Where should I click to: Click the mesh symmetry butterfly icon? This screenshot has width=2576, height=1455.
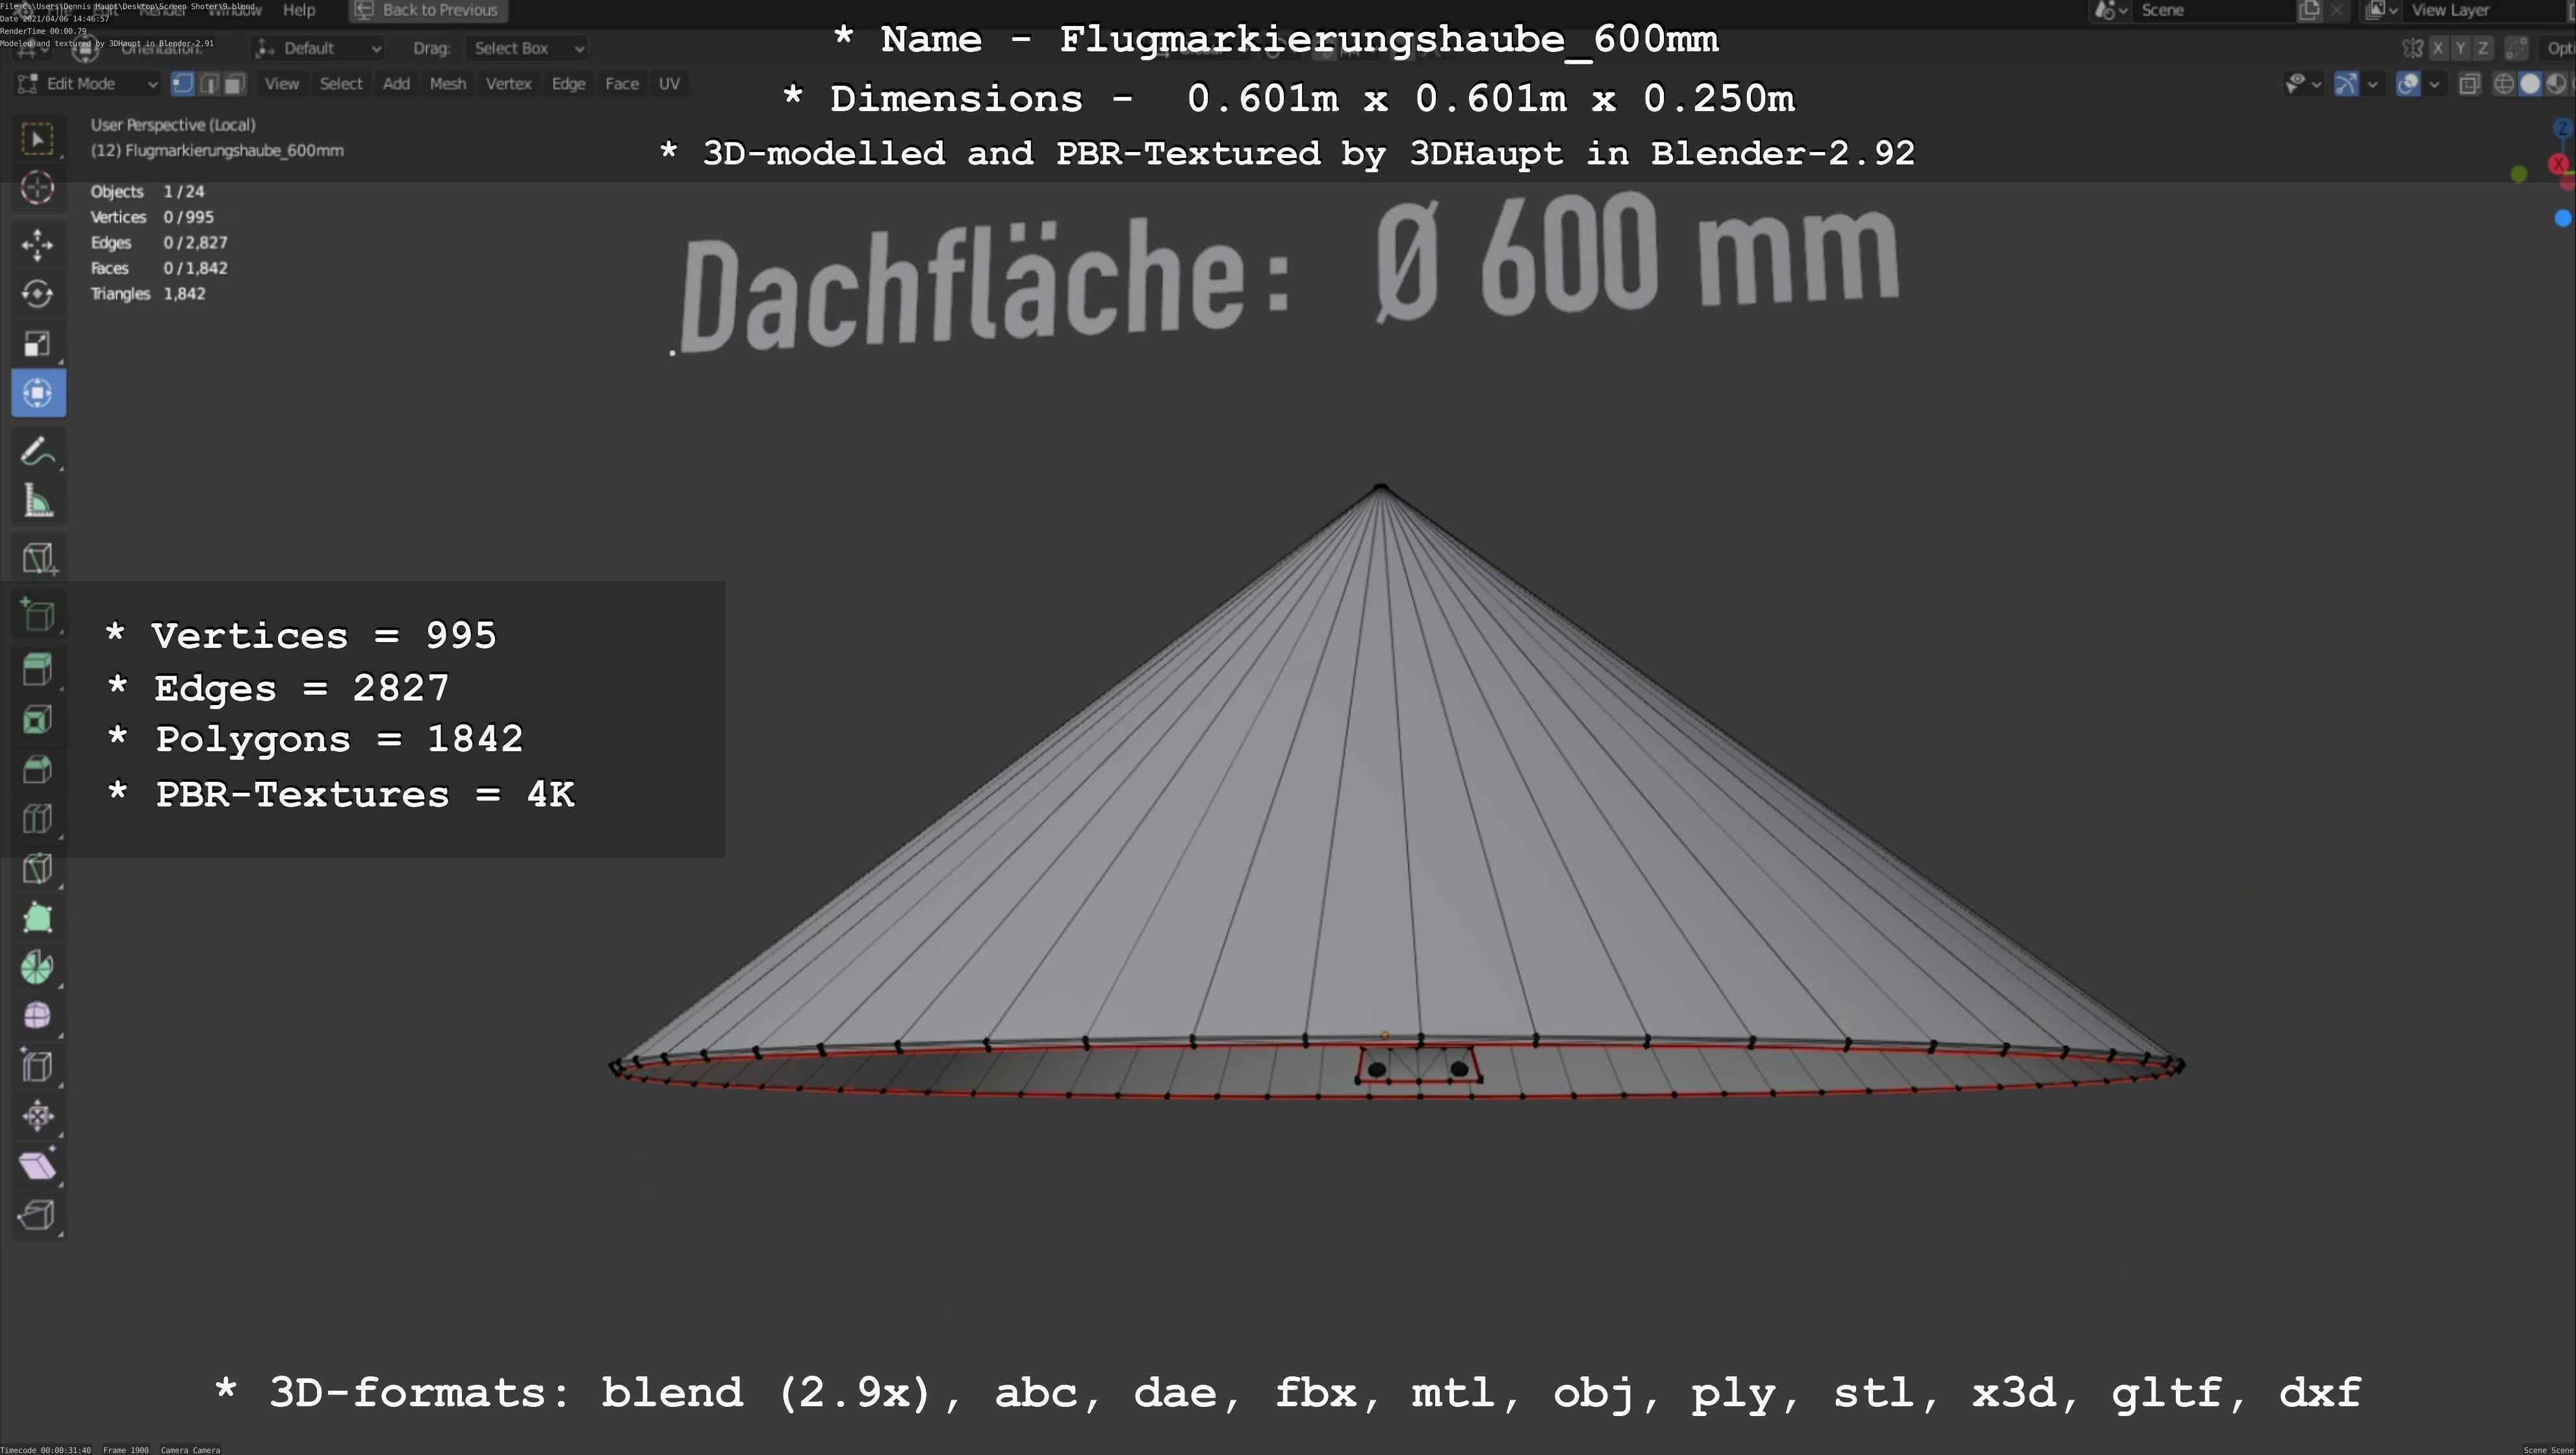tap(2412, 48)
